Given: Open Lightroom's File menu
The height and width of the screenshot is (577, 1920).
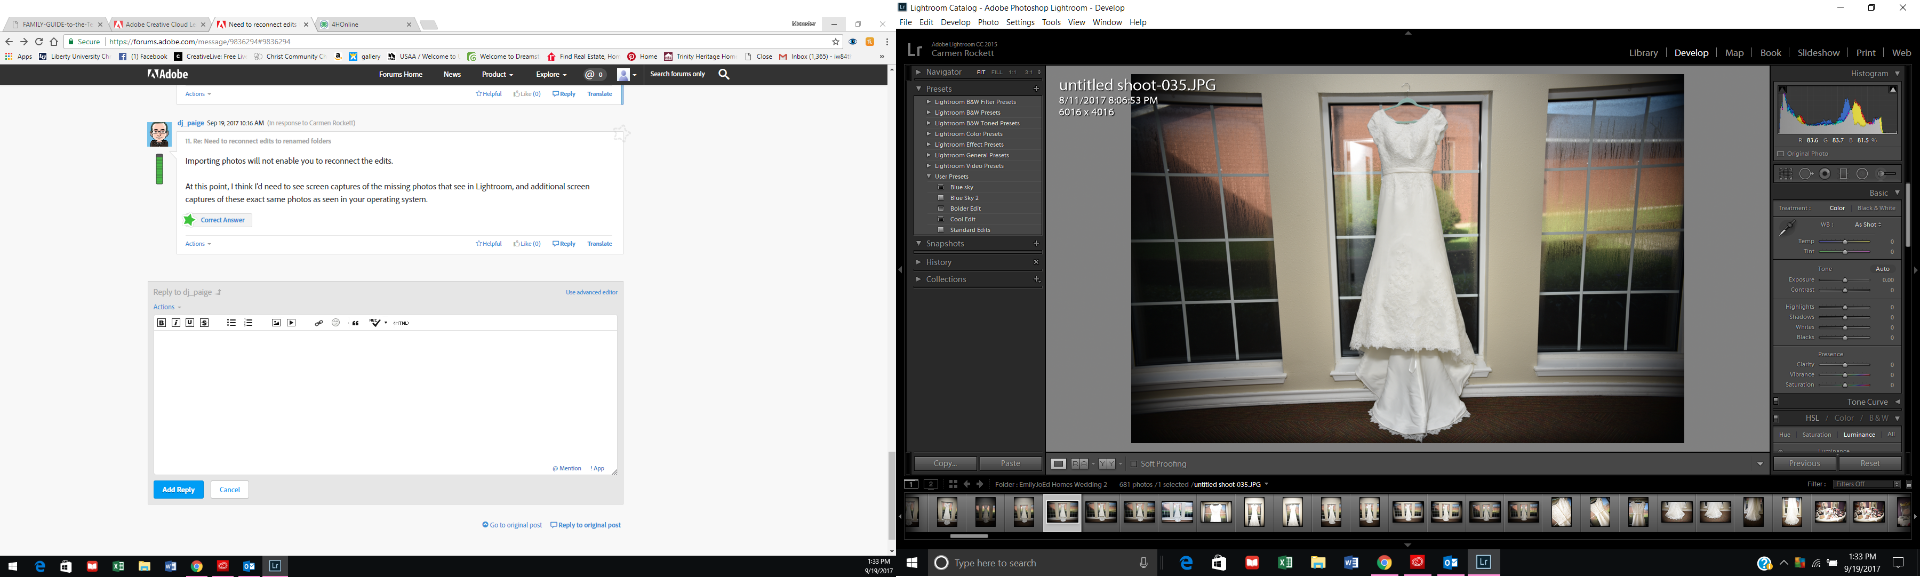Looking at the screenshot, I should pyautogui.click(x=905, y=22).
